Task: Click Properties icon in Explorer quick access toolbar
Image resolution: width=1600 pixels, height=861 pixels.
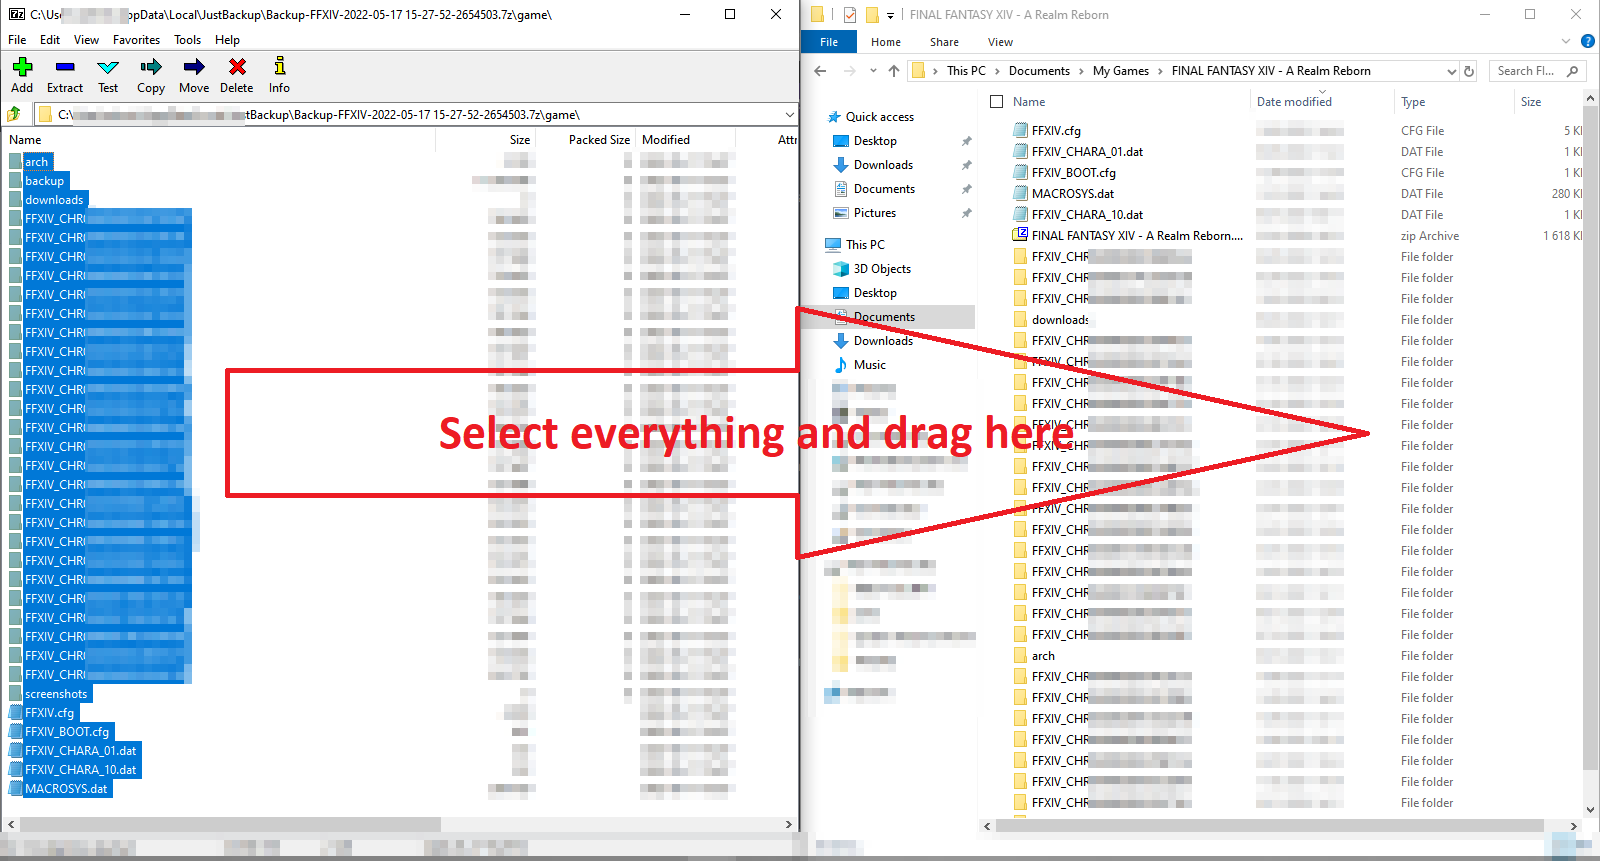Action: point(850,15)
